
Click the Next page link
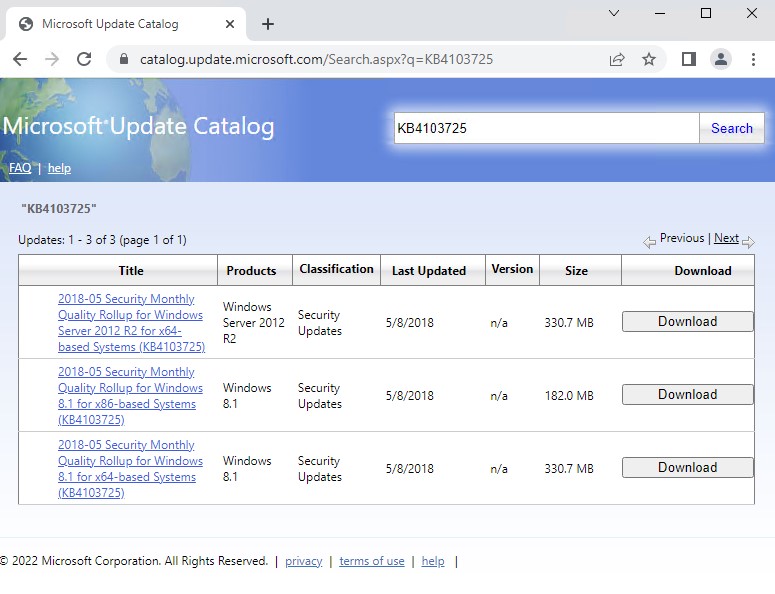click(726, 238)
